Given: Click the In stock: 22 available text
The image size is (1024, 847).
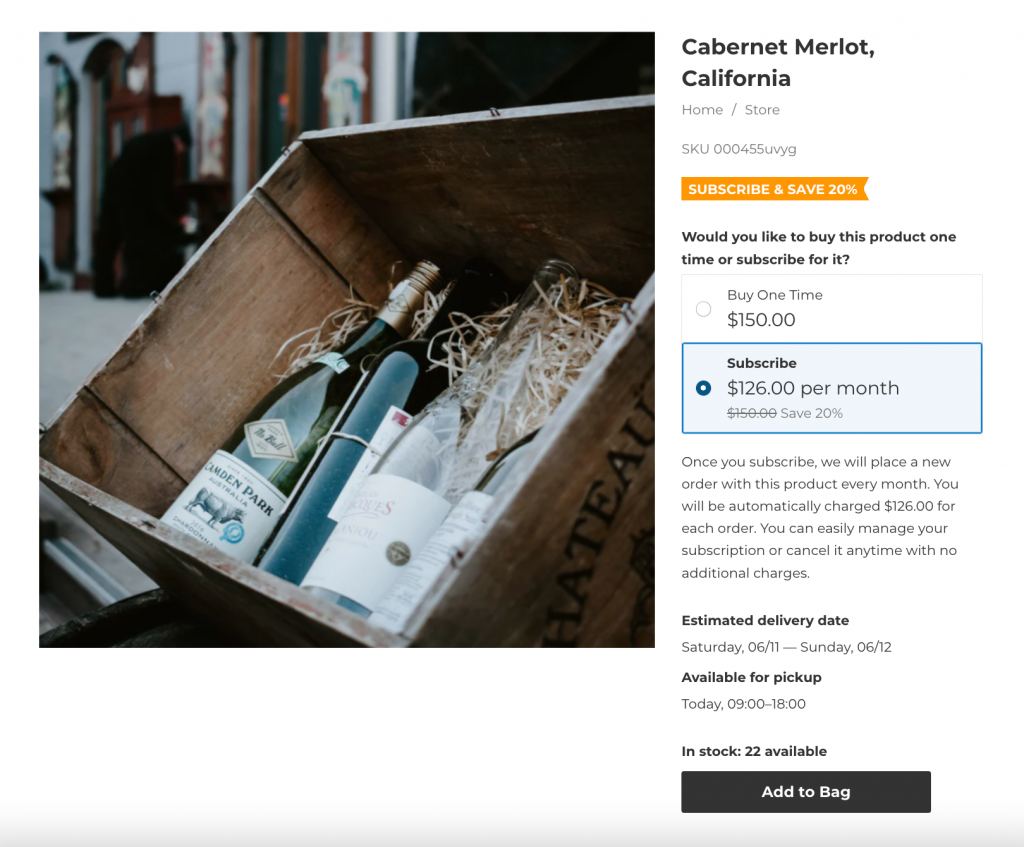Looking at the screenshot, I should click(x=754, y=751).
